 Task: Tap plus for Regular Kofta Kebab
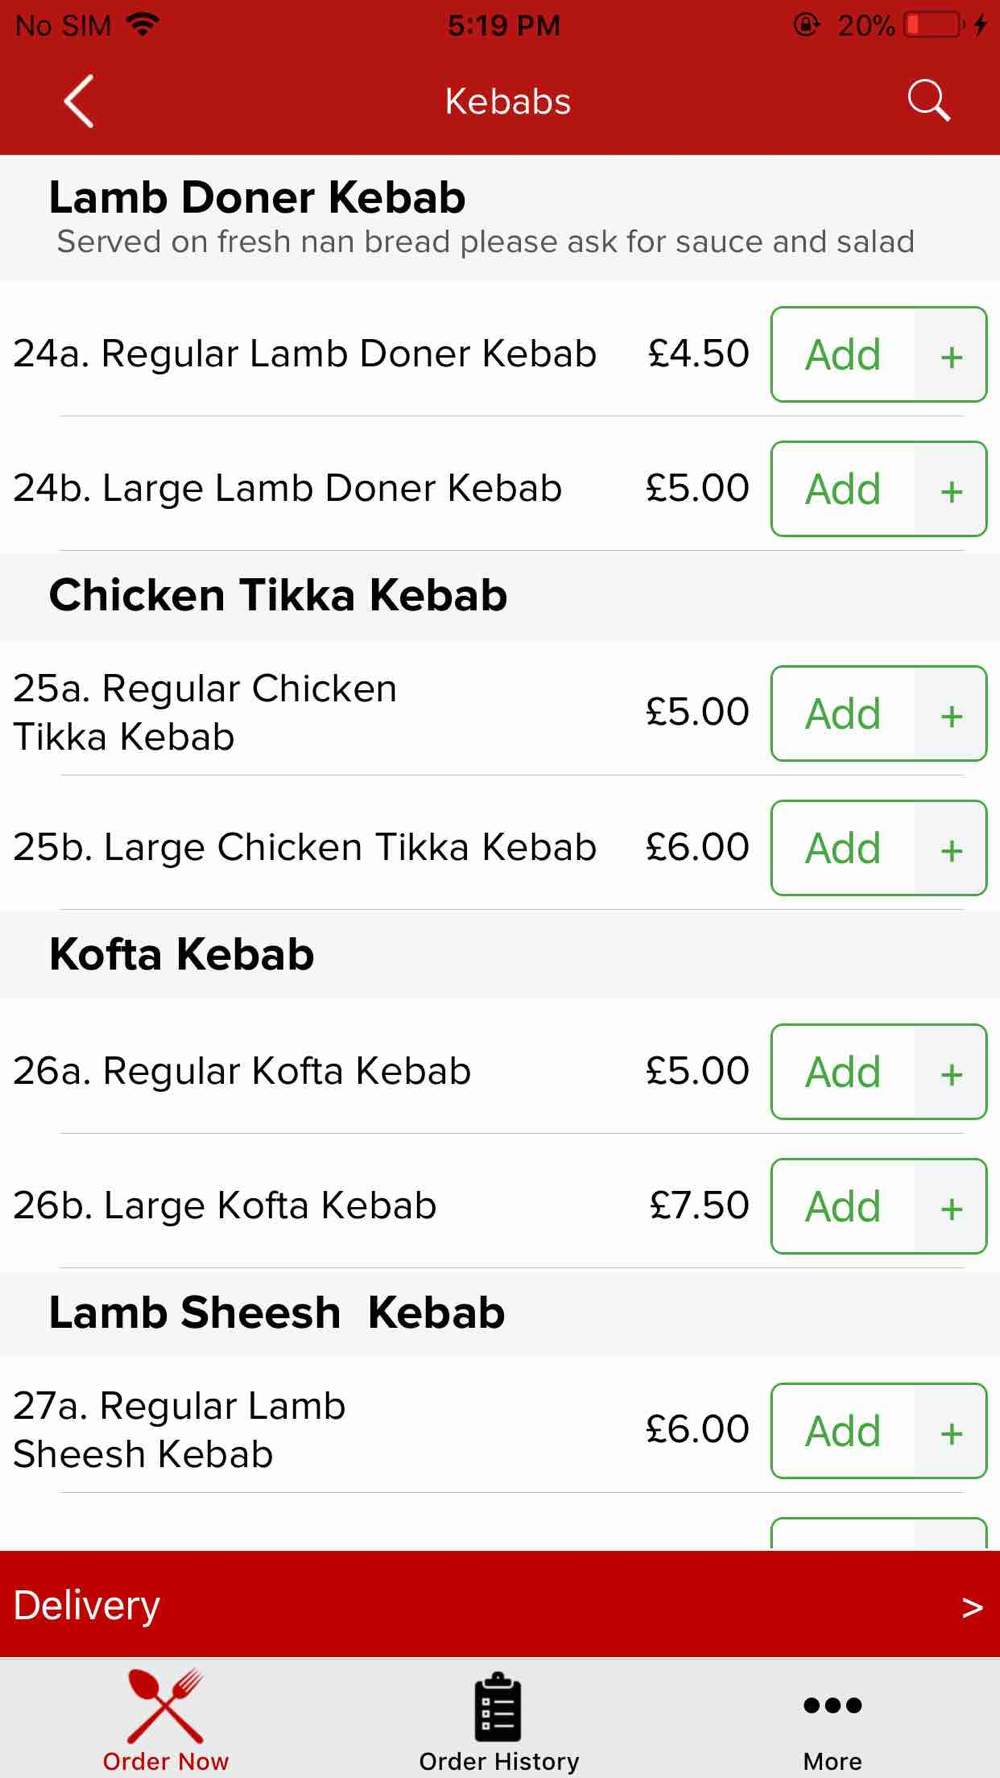click(x=951, y=1073)
